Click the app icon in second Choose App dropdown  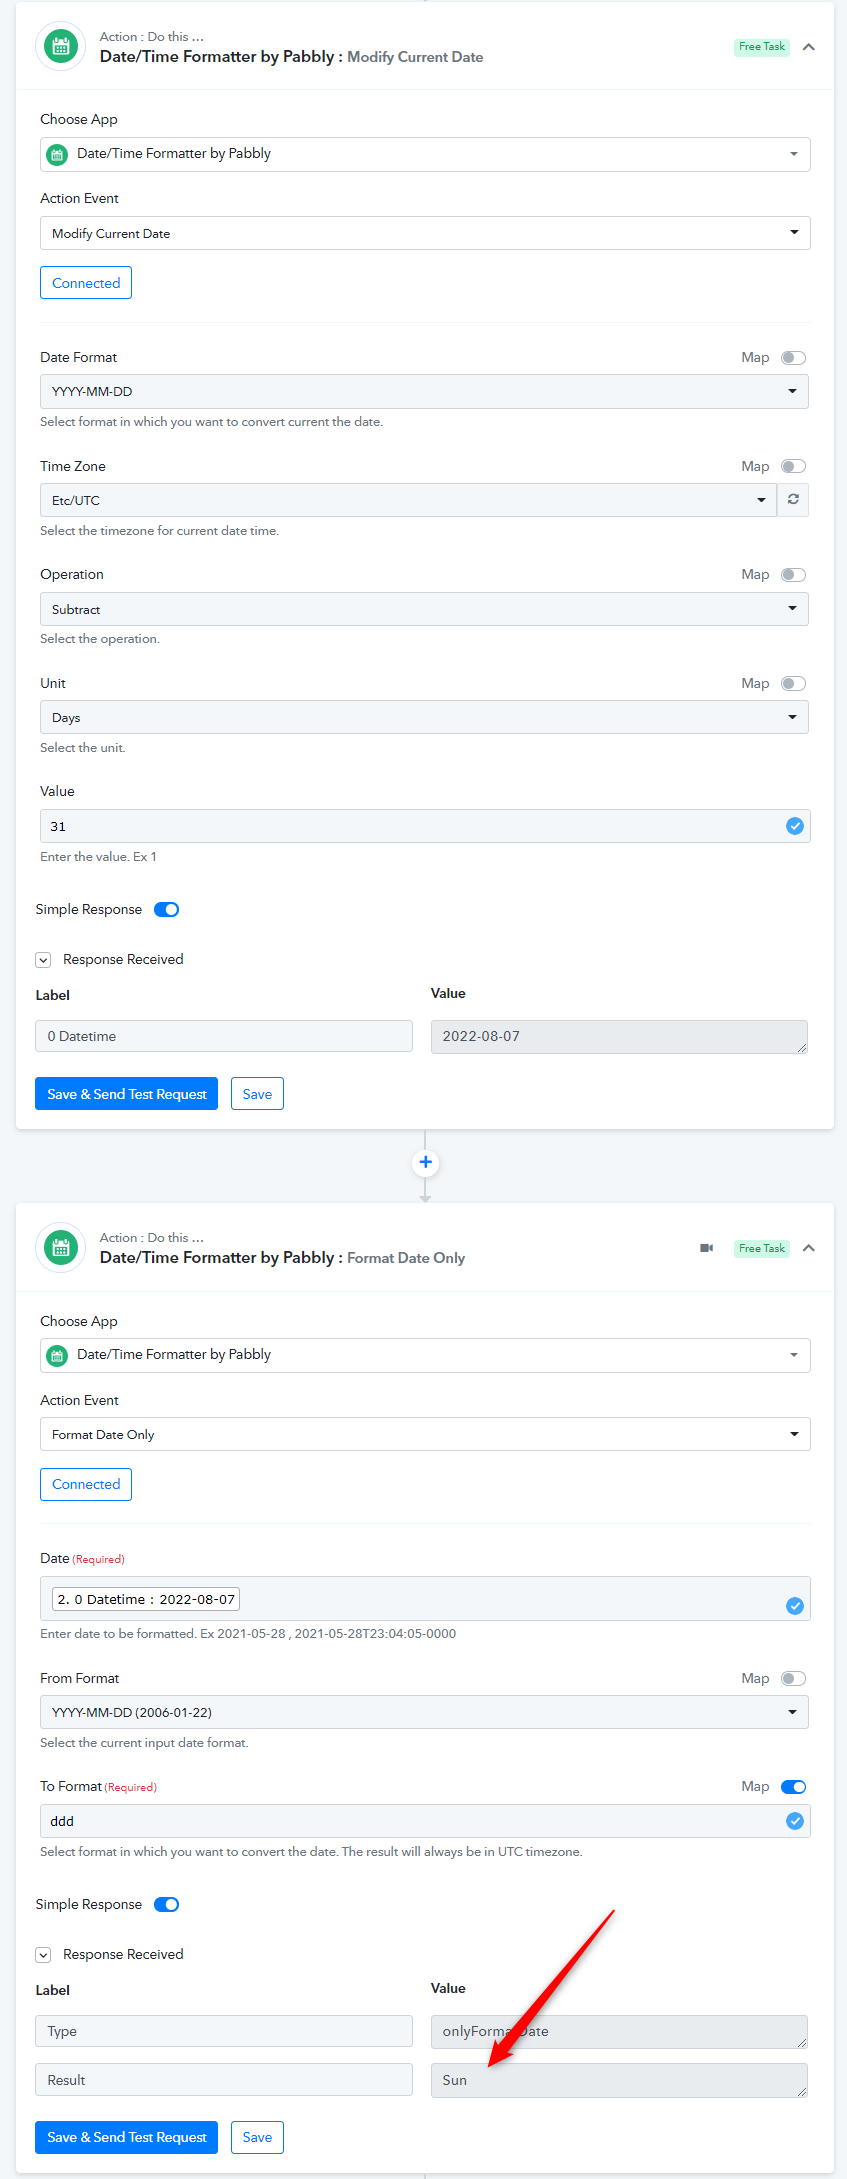(x=58, y=1355)
